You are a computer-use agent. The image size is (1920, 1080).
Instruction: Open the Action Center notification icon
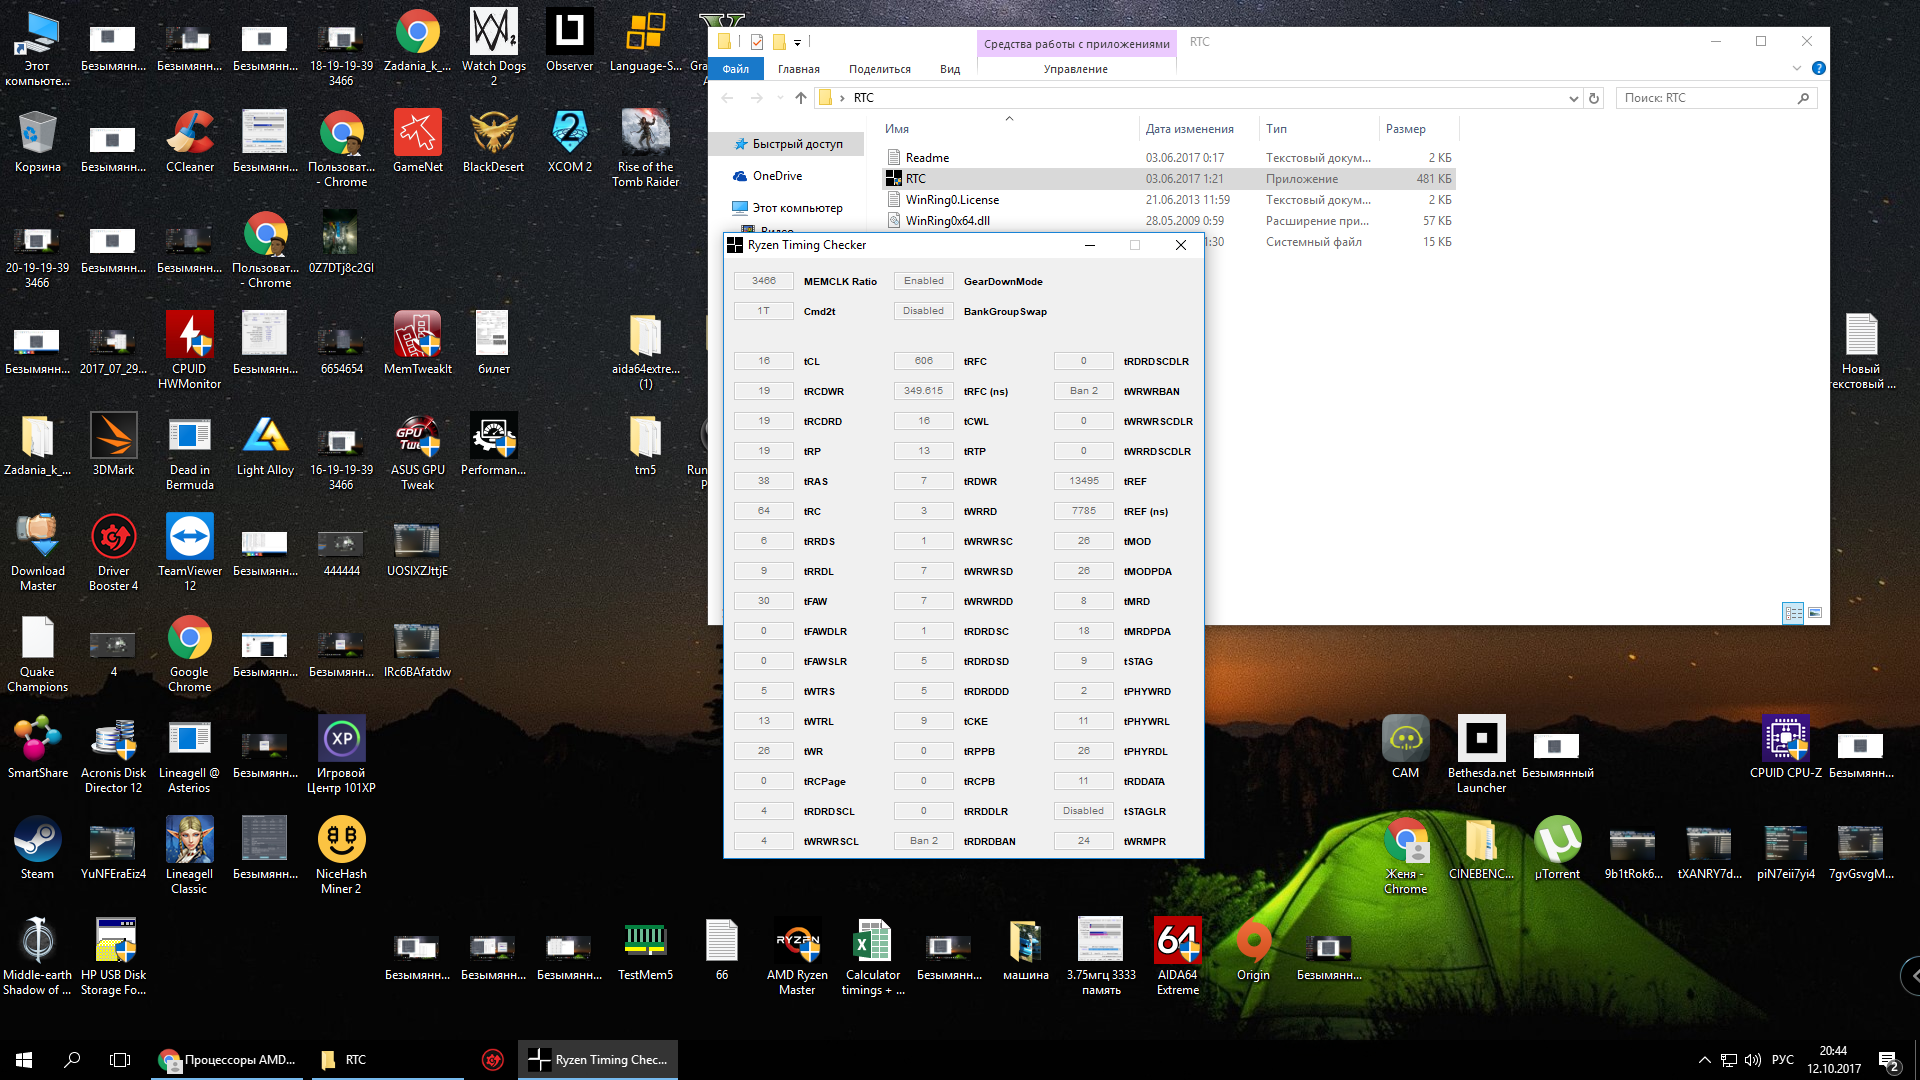pos(1889,1060)
